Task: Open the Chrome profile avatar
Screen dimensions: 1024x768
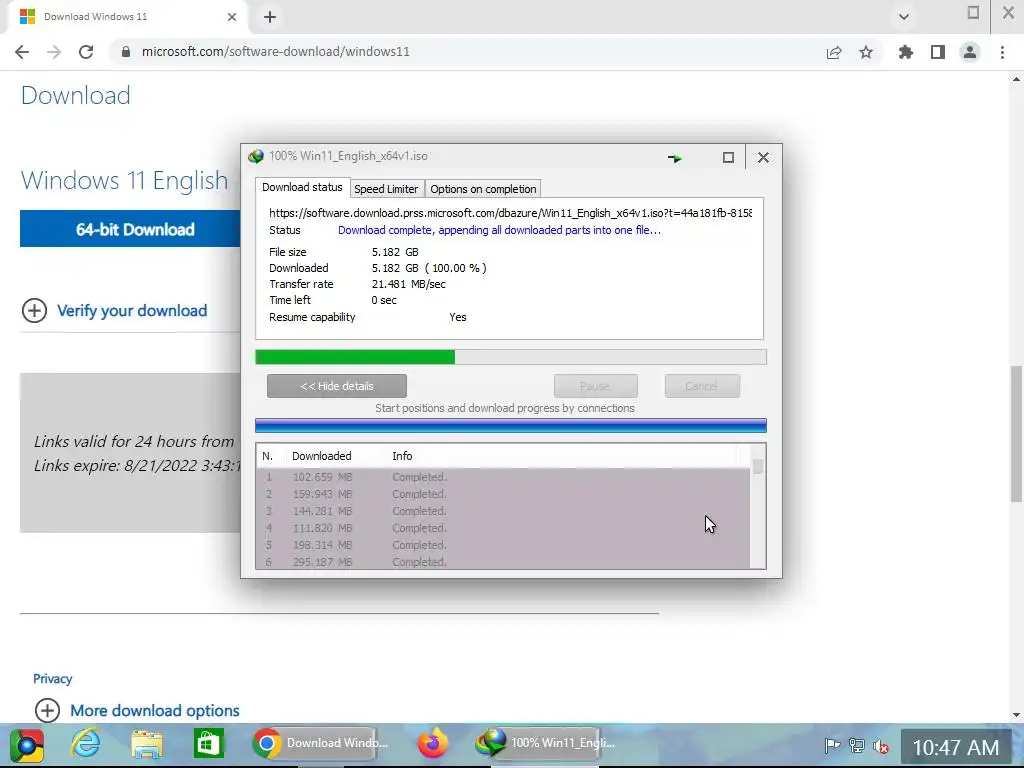Action: (970, 52)
